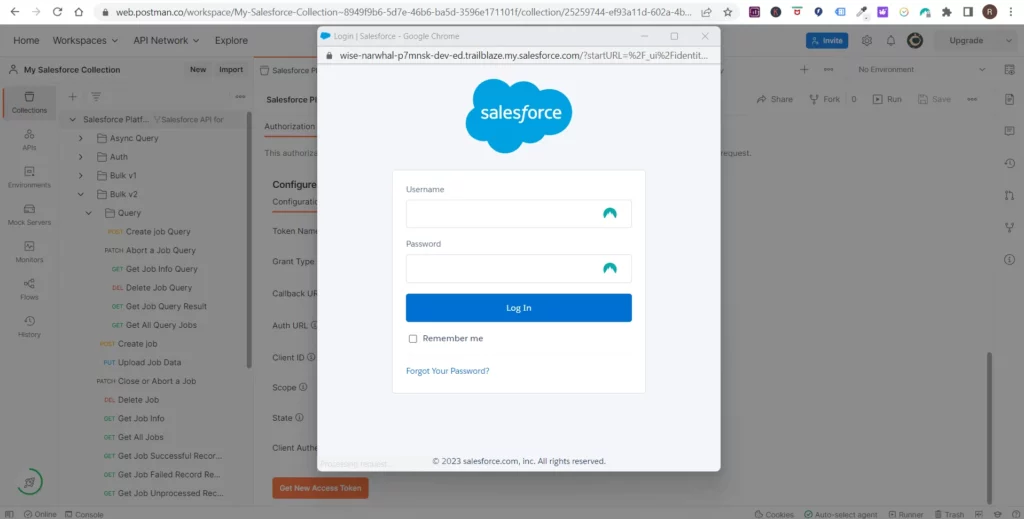Screen dimensions: 1024x519
Task: Open the APIs sidebar section
Action: click(x=29, y=140)
